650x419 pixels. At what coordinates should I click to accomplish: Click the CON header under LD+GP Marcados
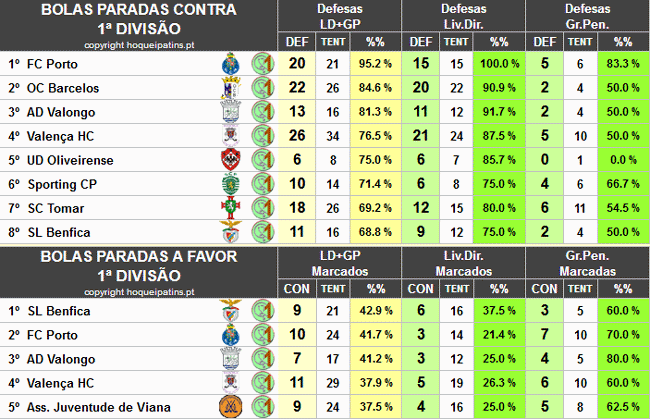pos(296,289)
